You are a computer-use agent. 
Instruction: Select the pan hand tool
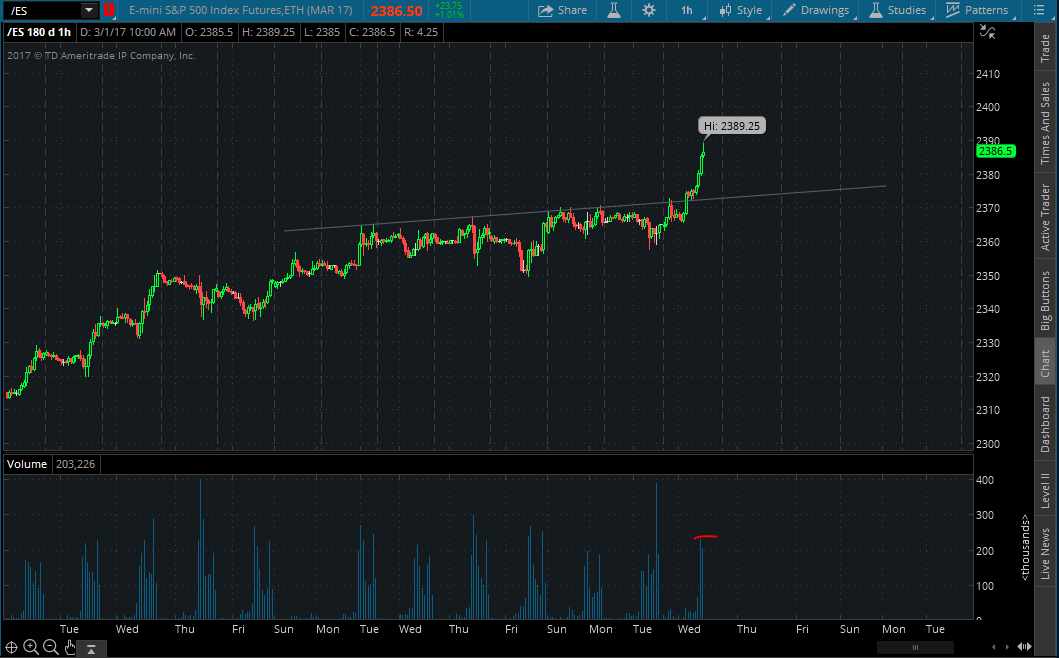click(70, 647)
